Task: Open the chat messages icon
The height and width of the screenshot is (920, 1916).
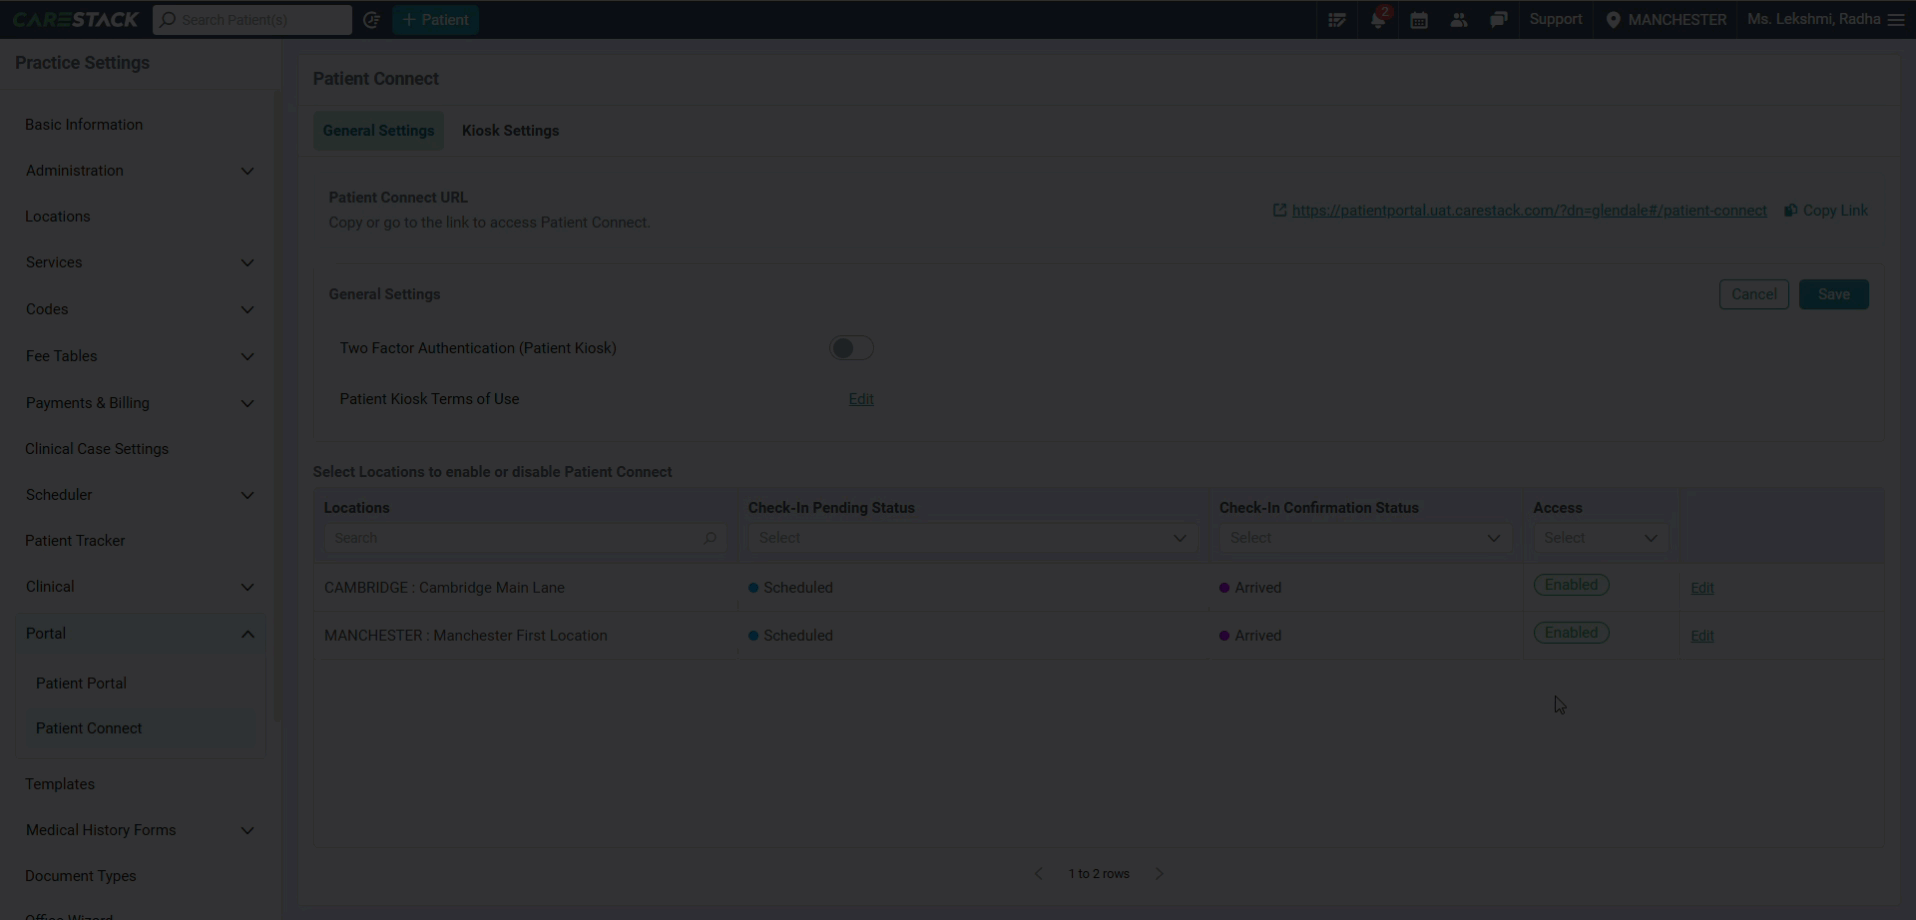Action: tap(1498, 20)
